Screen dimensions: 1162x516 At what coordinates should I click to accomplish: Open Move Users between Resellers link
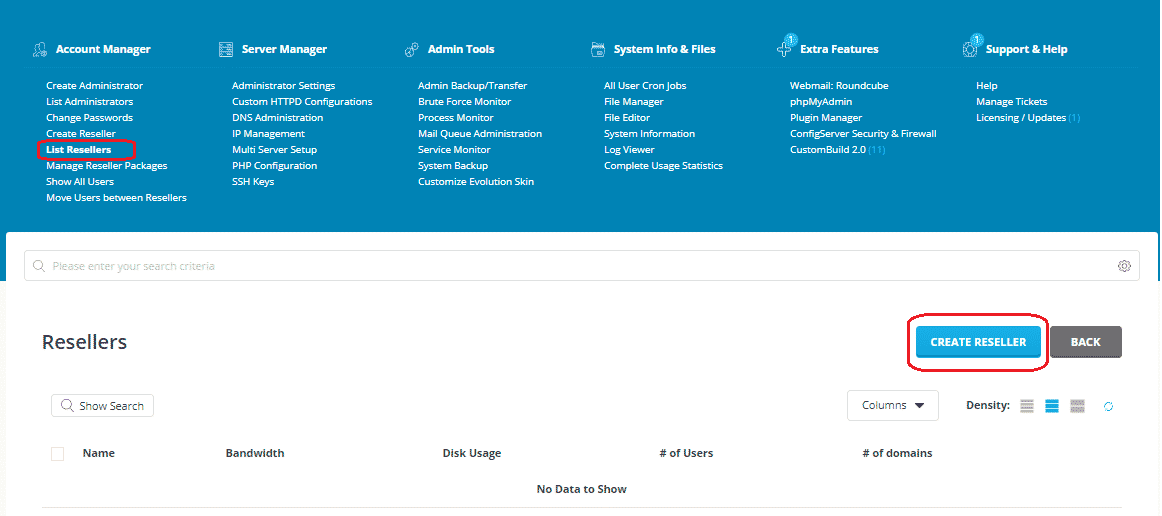[x=116, y=198]
